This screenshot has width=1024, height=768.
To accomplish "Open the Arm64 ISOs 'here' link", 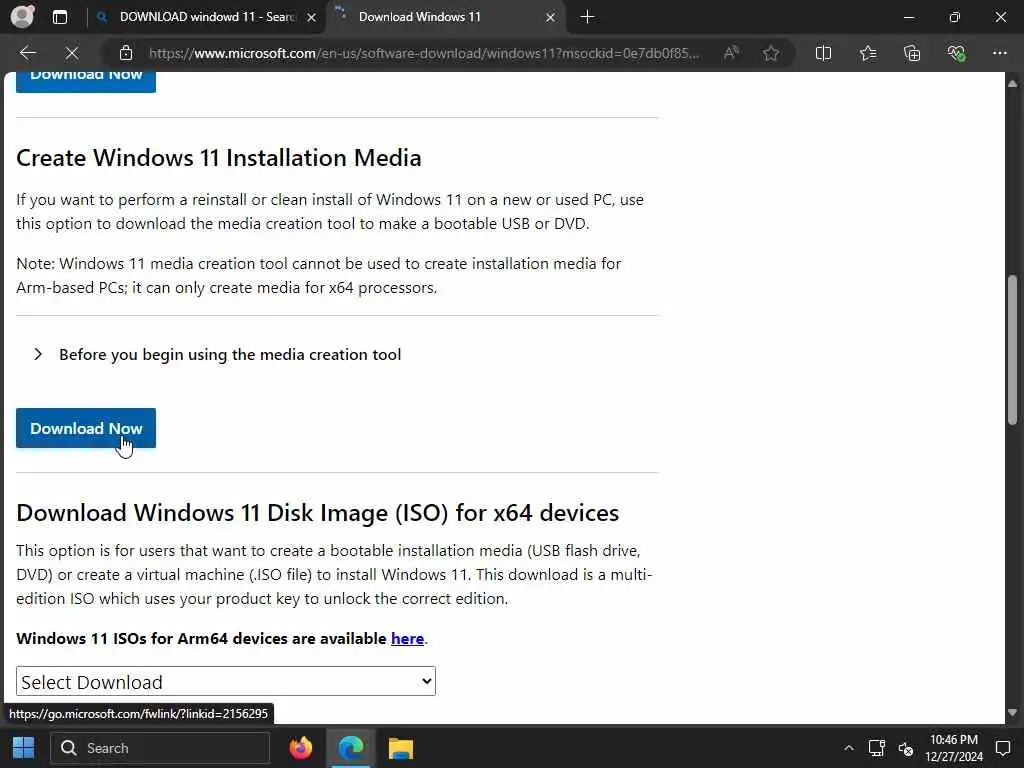I will [407, 639].
